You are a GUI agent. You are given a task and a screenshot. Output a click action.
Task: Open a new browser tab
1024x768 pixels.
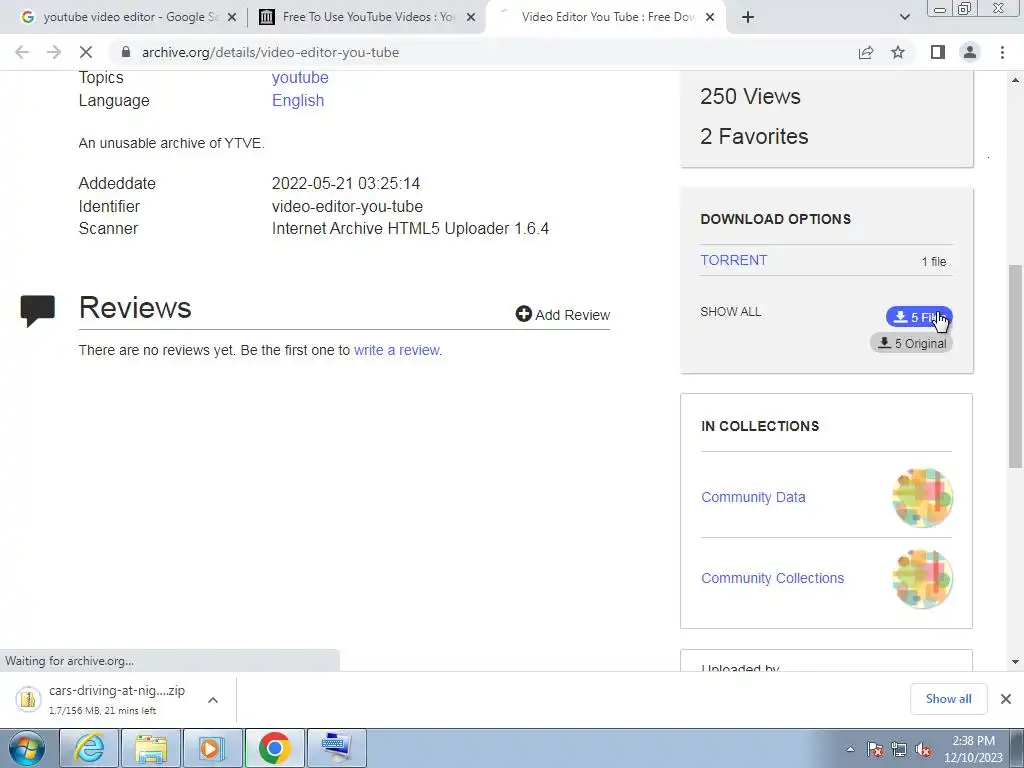point(748,17)
